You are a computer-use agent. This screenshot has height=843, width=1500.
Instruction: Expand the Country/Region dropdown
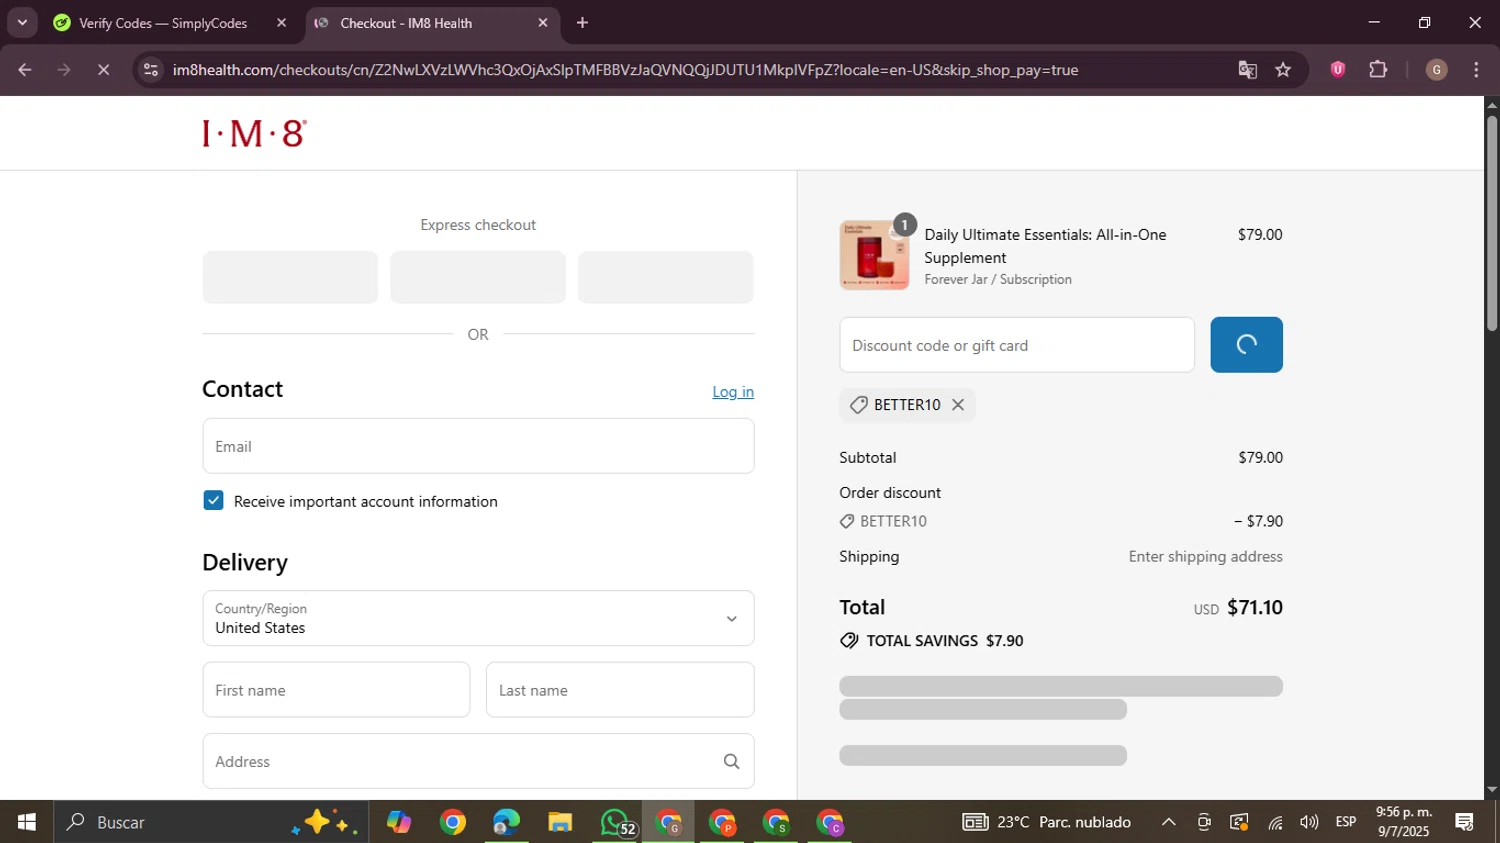click(478, 618)
